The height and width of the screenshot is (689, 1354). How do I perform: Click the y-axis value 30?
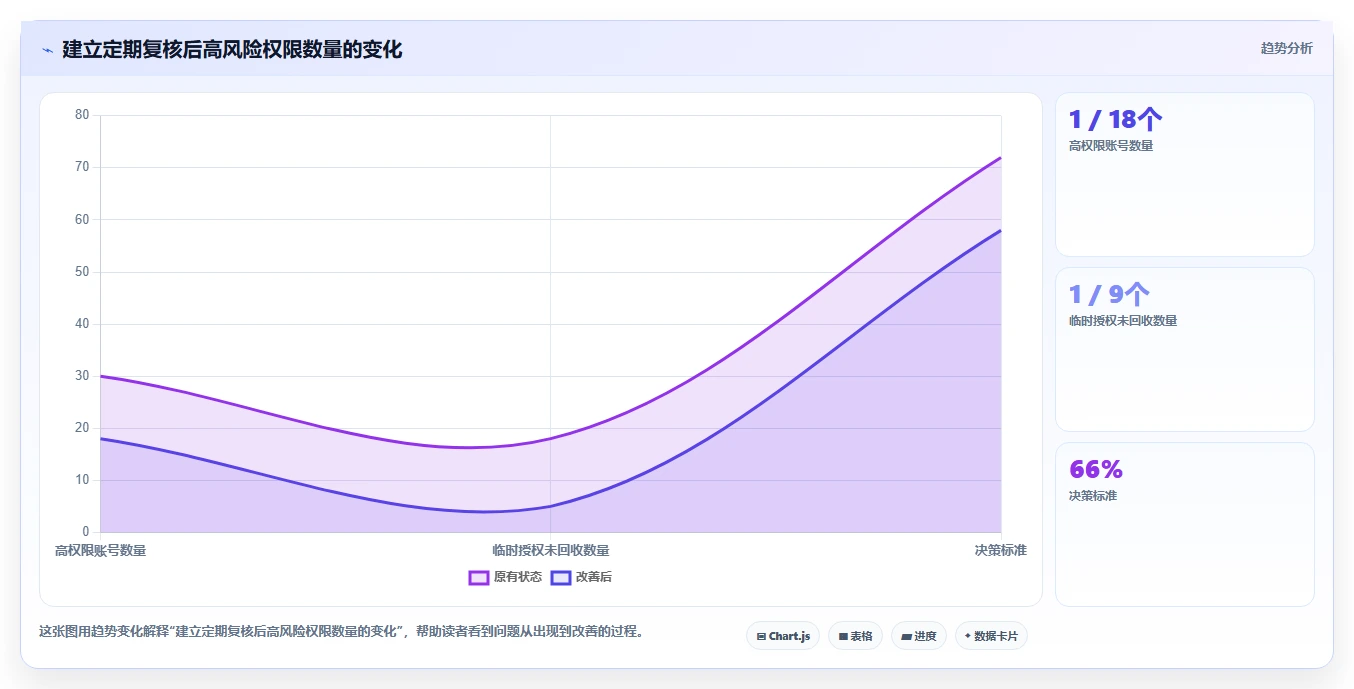pyautogui.click(x=82, y=376)
